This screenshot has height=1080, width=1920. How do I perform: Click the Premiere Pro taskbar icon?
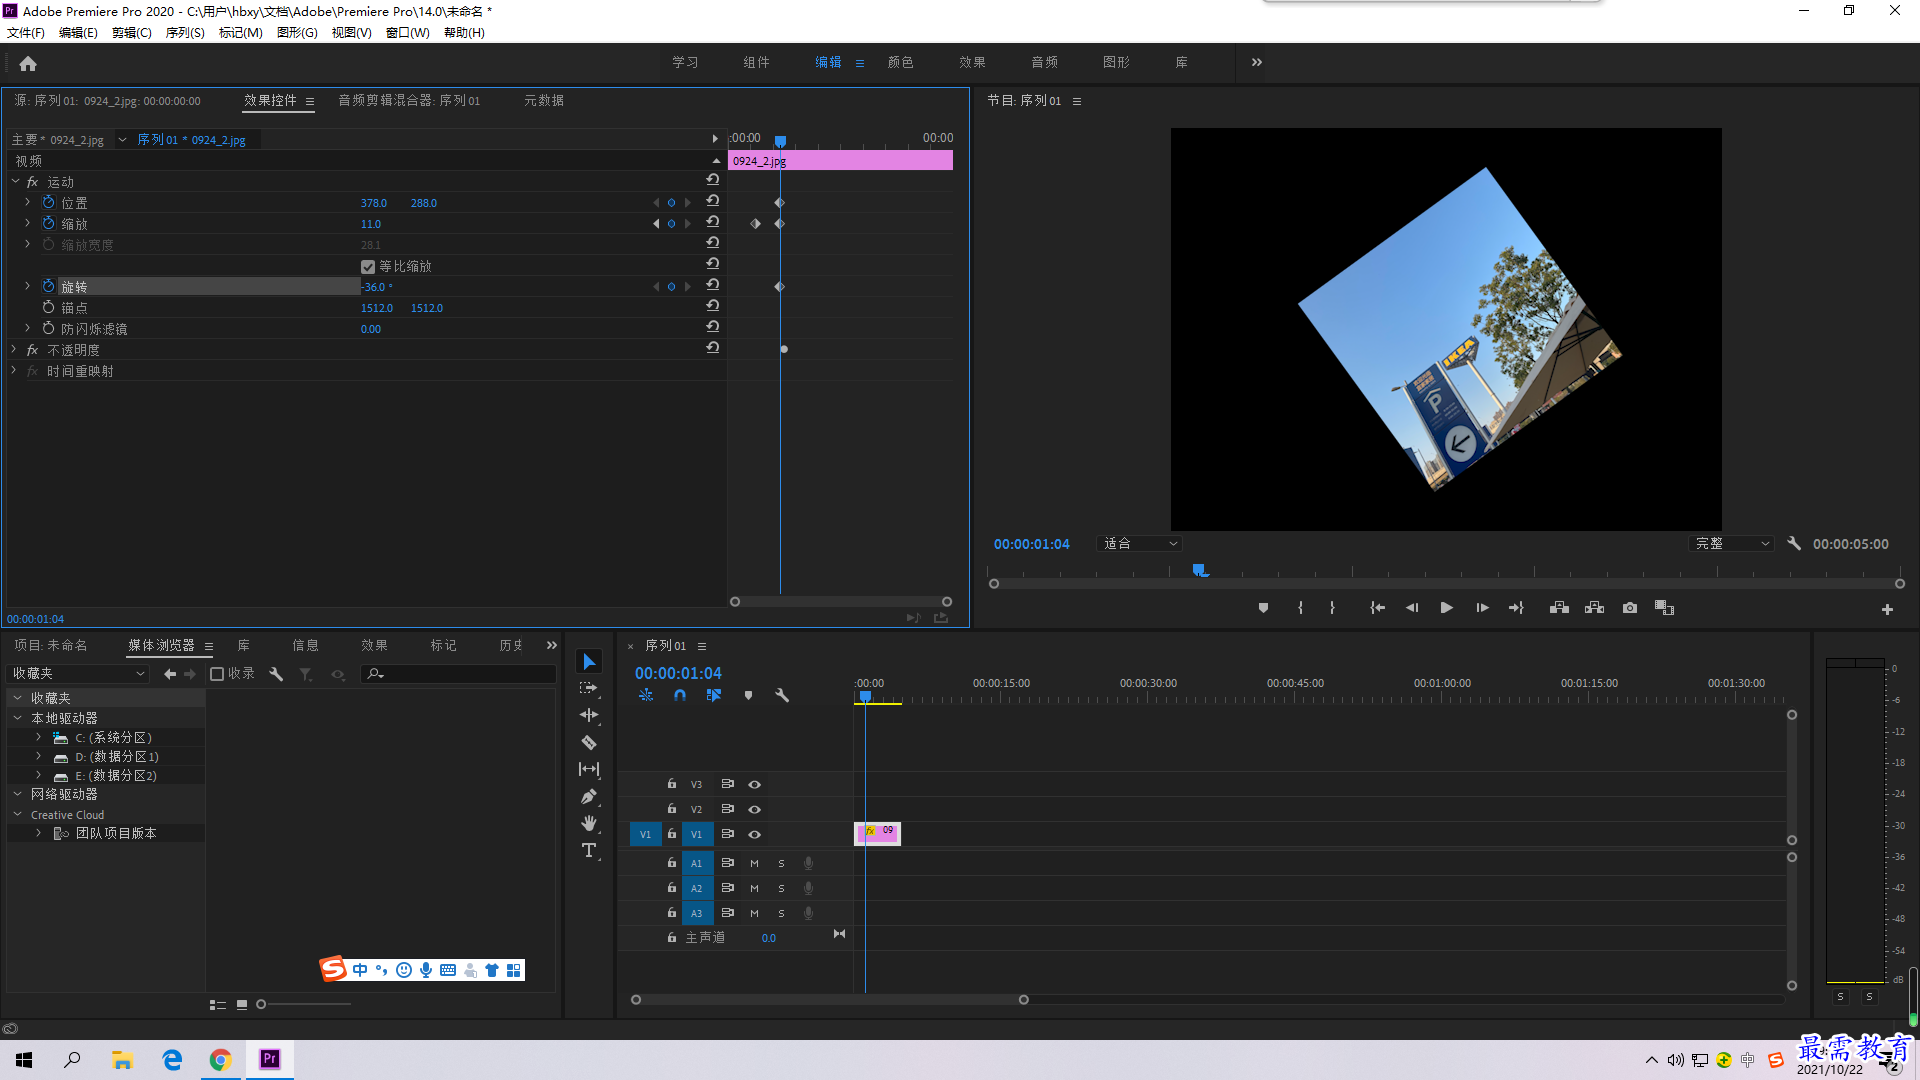[270, 1059]
